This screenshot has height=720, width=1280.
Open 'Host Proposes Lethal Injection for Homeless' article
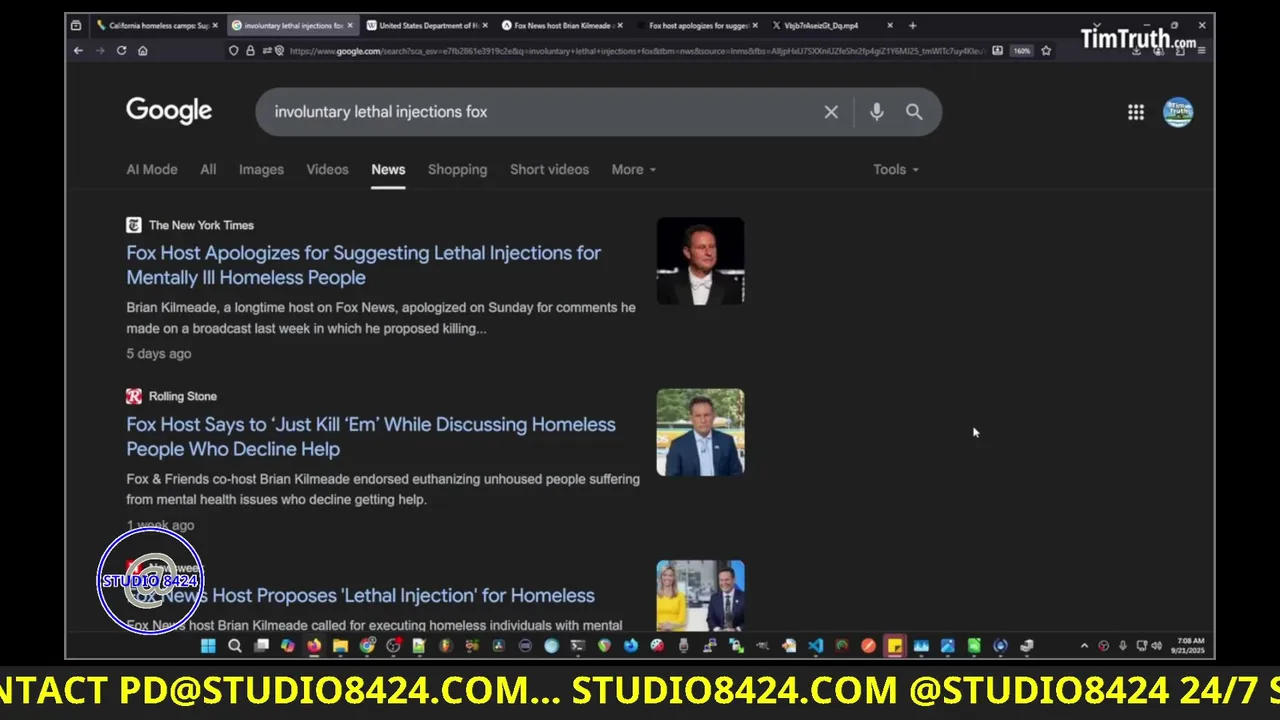(361, 595)
